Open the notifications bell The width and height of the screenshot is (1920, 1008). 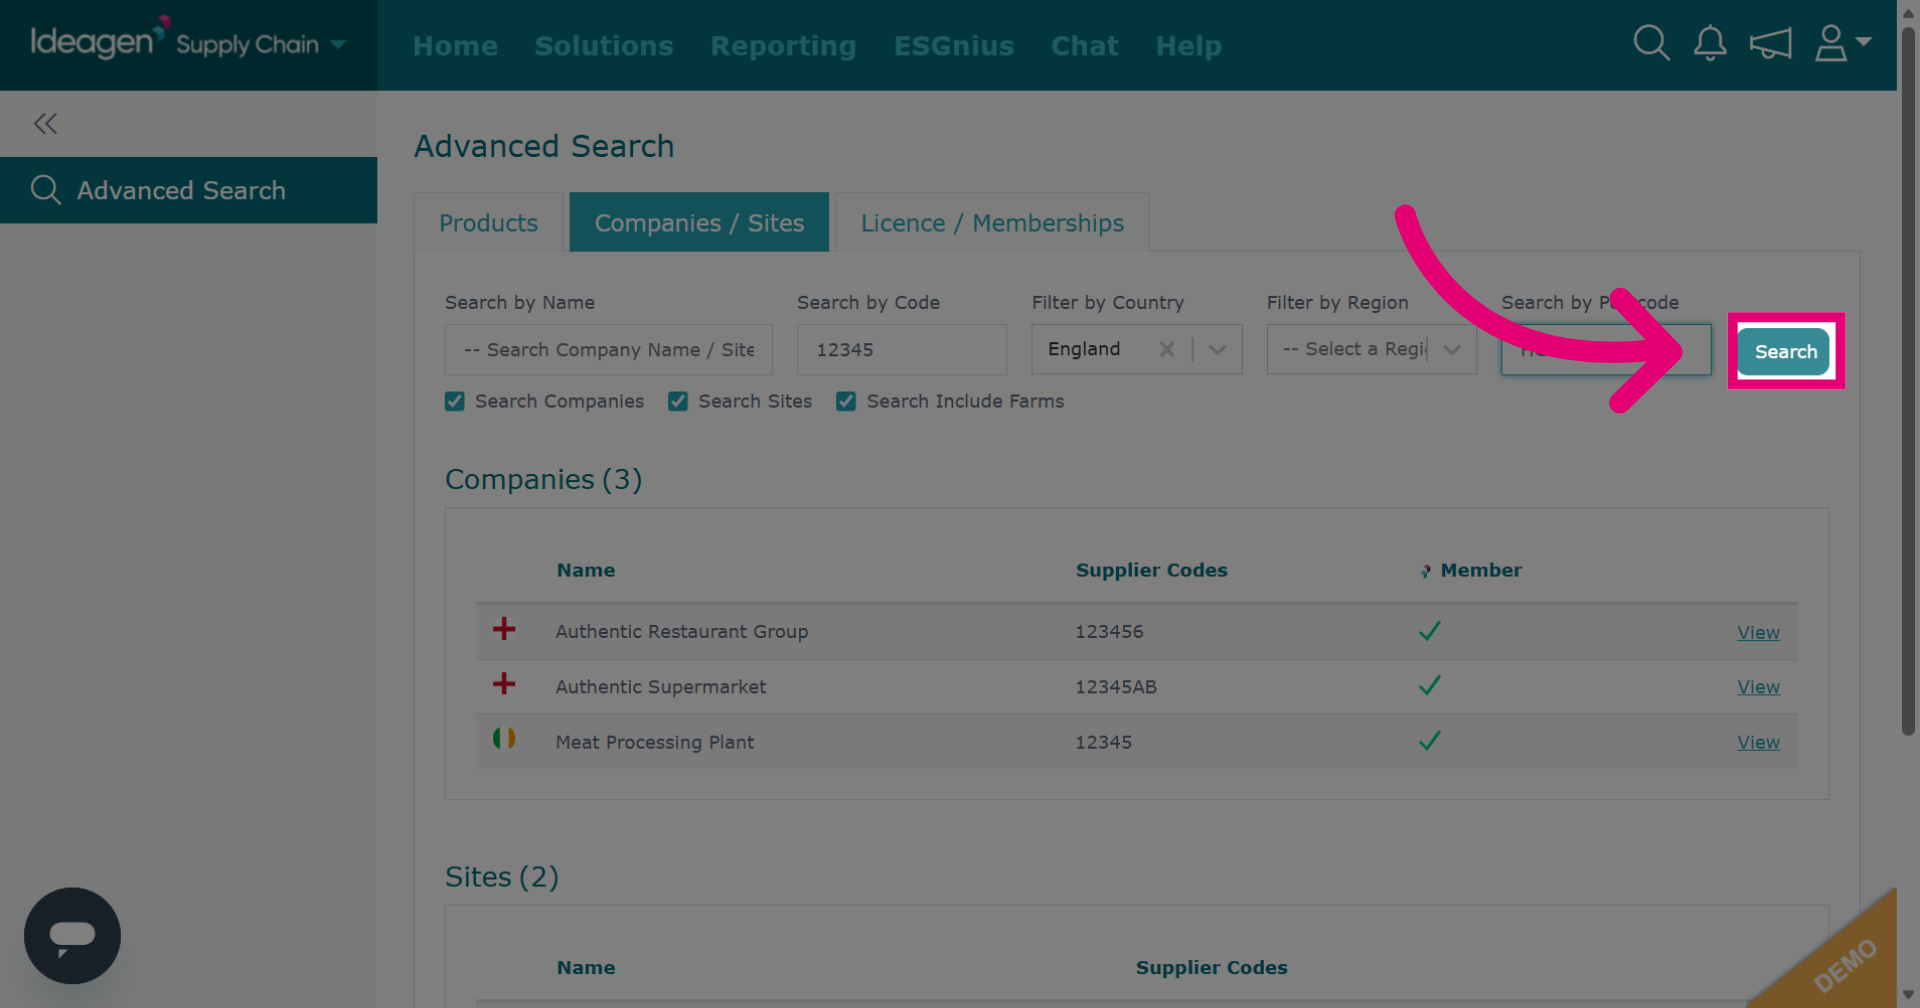[1710, 43]
